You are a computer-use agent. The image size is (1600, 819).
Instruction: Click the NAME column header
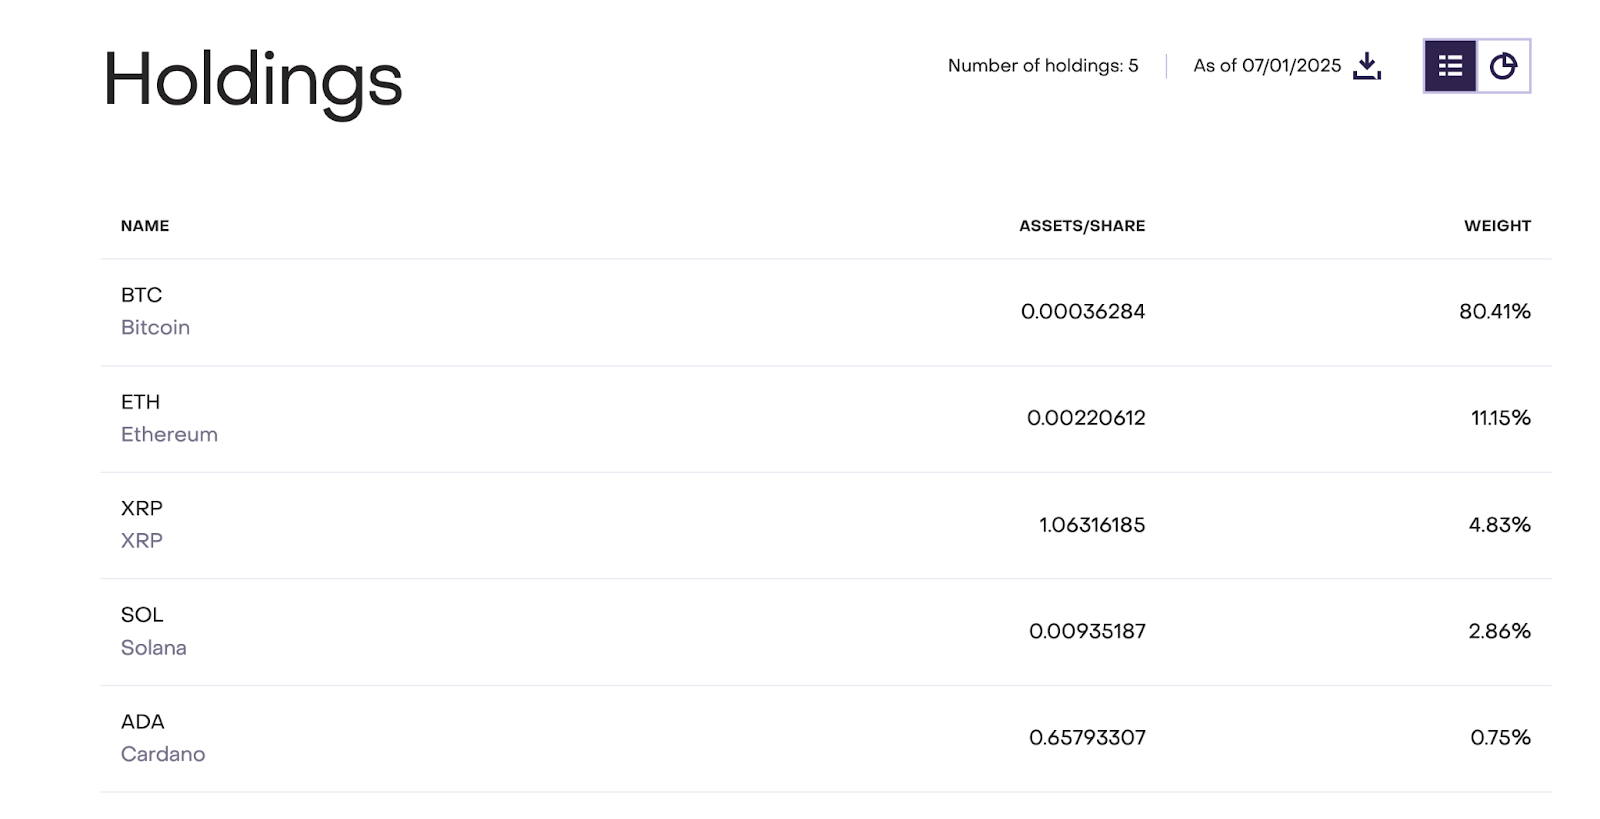coord(145,226)
